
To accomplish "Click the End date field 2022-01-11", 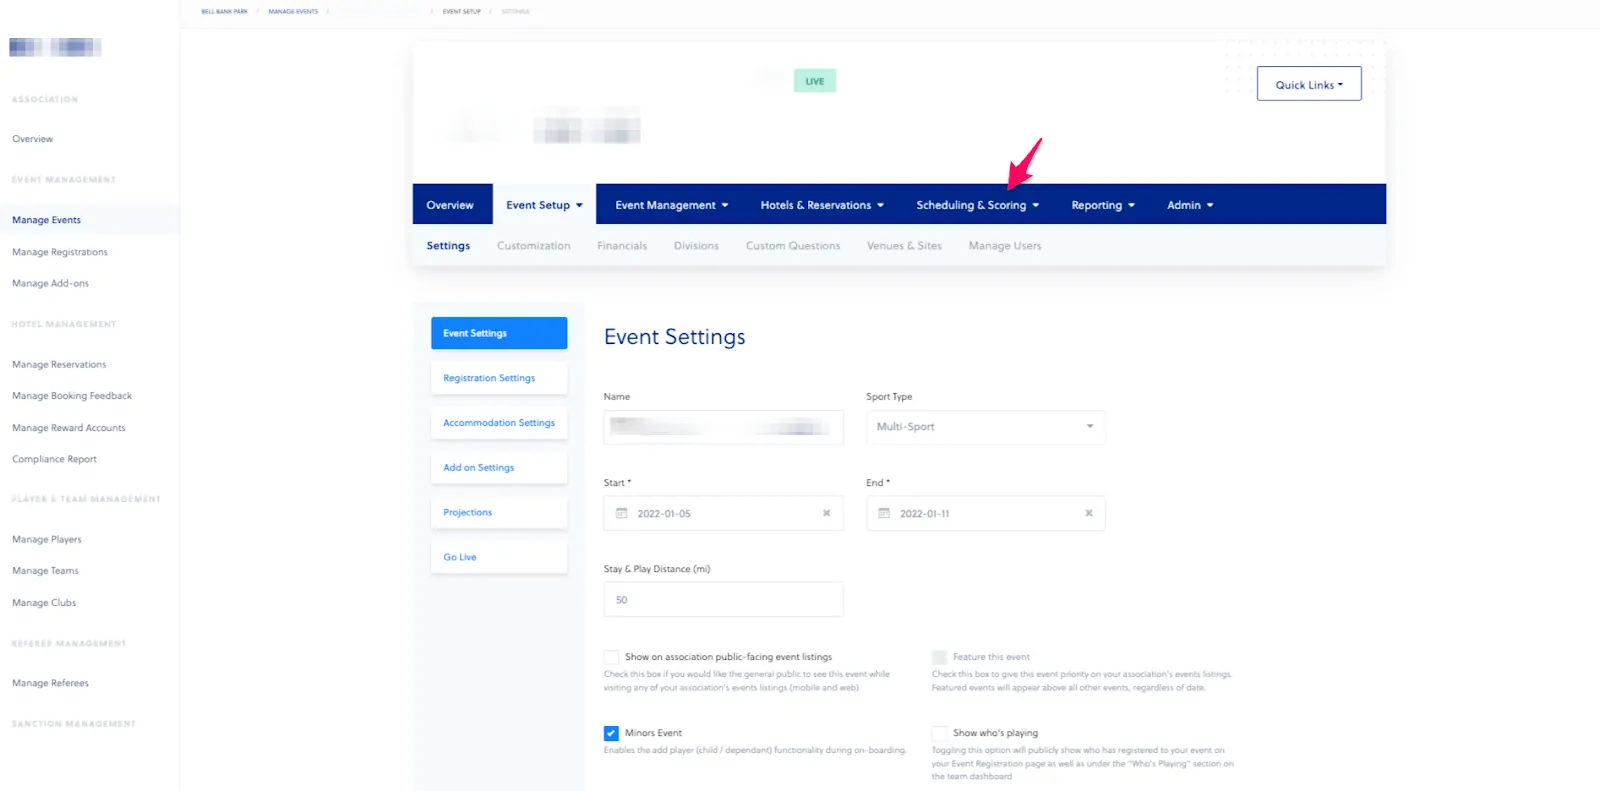I will pos(986,513).
